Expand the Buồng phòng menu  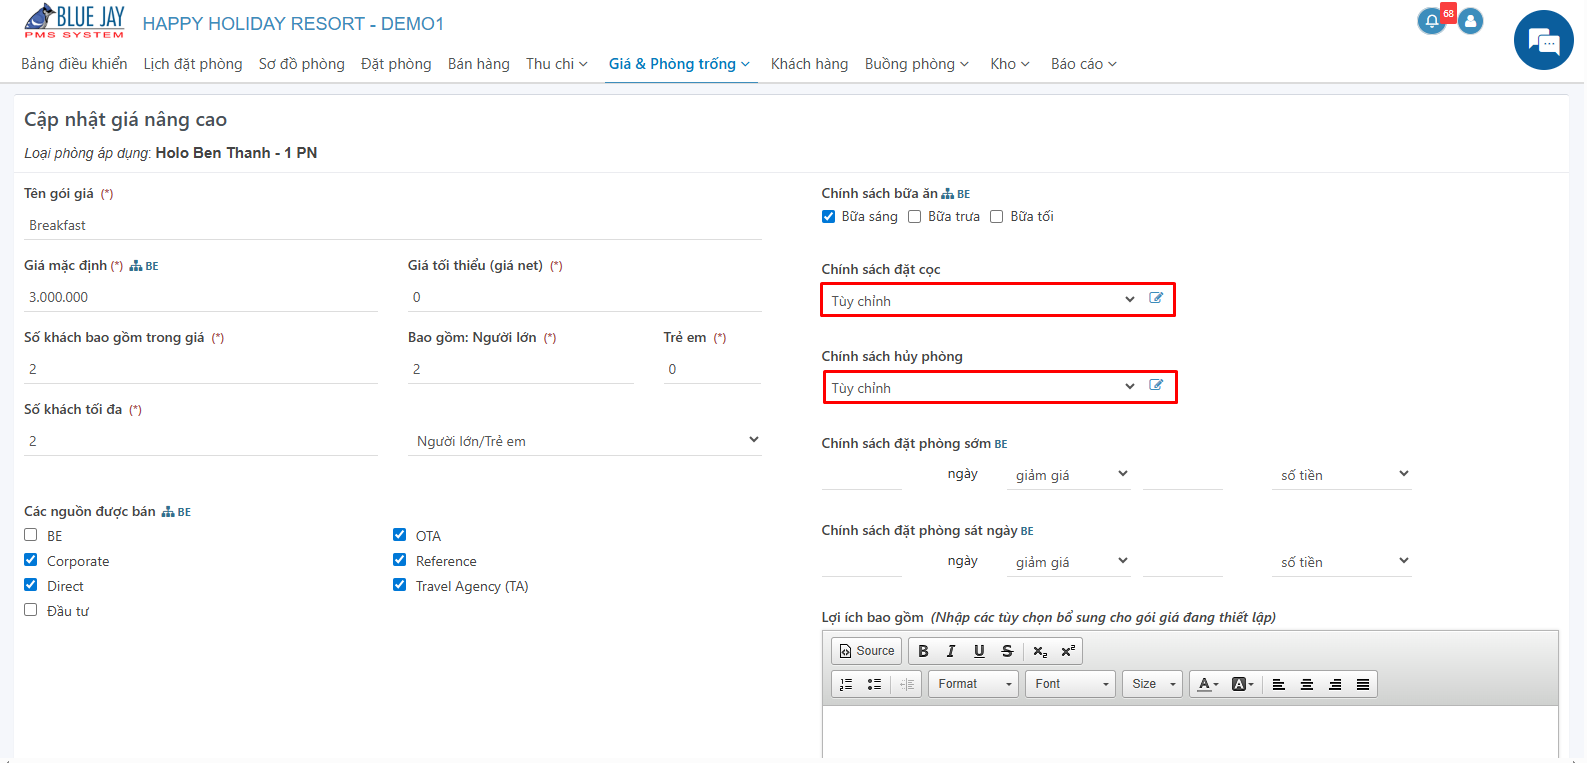(917, 64)
